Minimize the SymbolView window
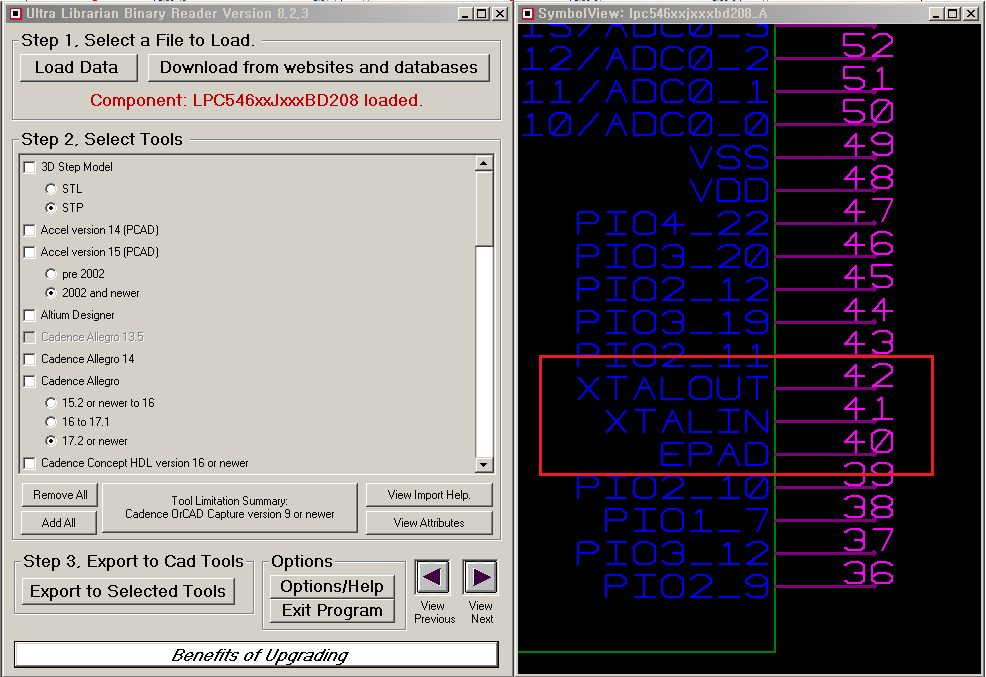Image resolution: width=986 pixels, height=677 pixels. tap(936, 14)
